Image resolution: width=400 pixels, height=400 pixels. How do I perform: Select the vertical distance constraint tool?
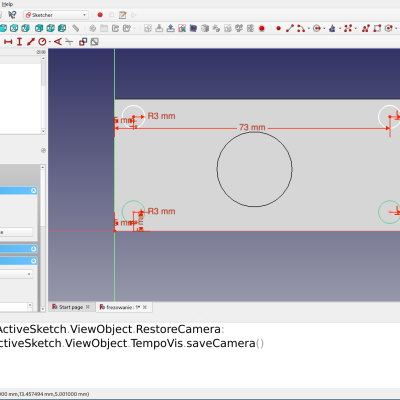[19, 42]
